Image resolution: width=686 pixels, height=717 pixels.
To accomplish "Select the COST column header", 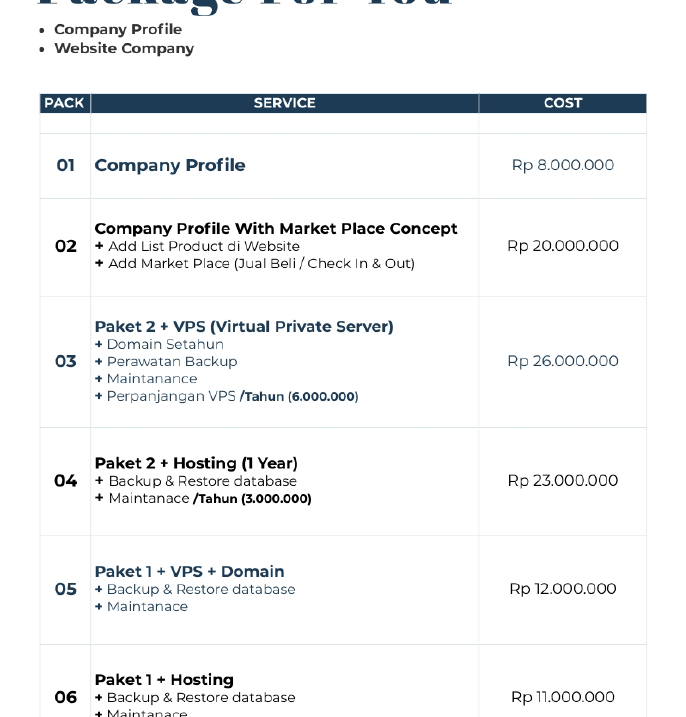I will tap(562, 103).
